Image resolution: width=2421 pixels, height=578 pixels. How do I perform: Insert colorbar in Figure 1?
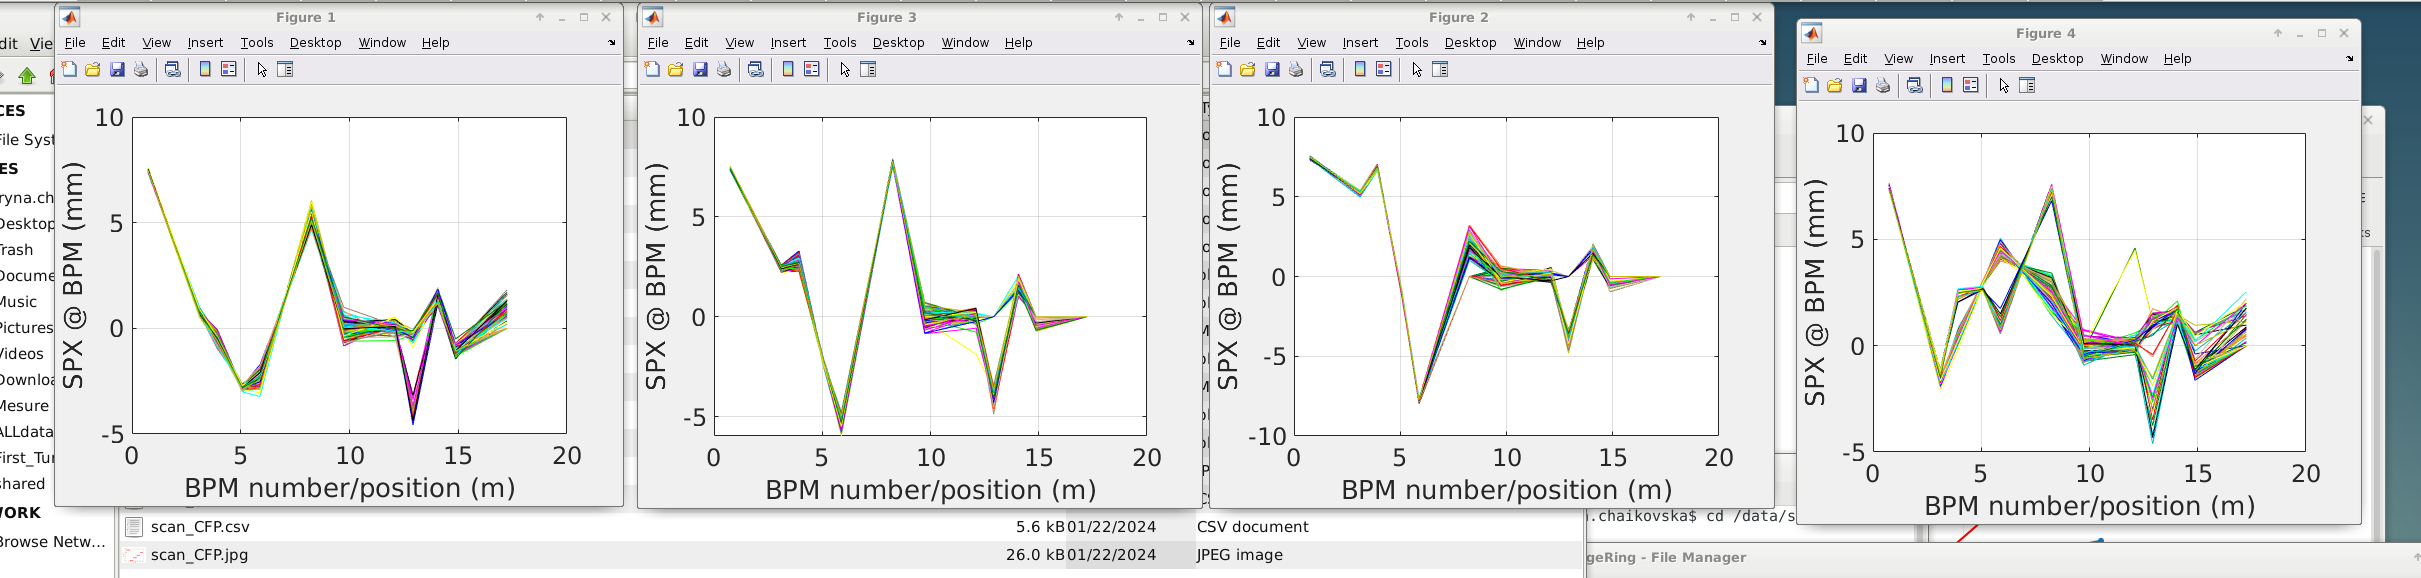click(205, 70)
